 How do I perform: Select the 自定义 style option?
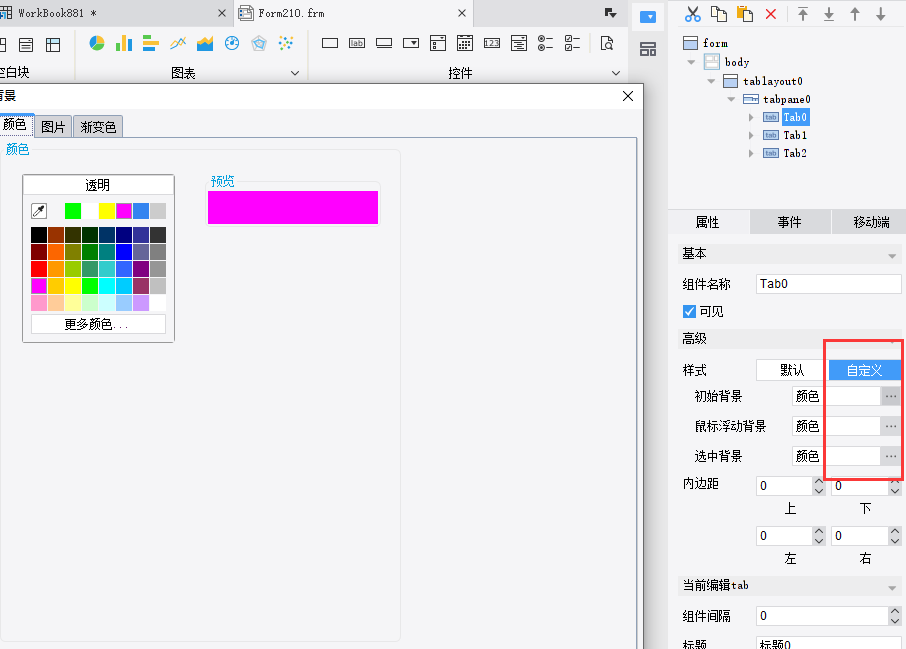pyautogui.click(x=864, y=370)
